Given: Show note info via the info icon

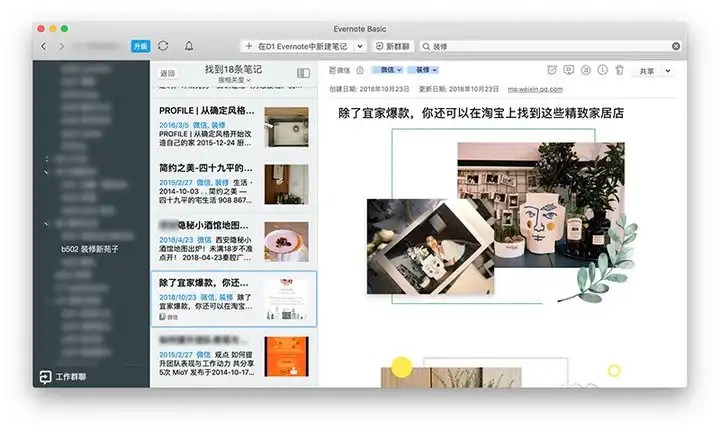Looking at the screenshot, I should pos(602,70).
